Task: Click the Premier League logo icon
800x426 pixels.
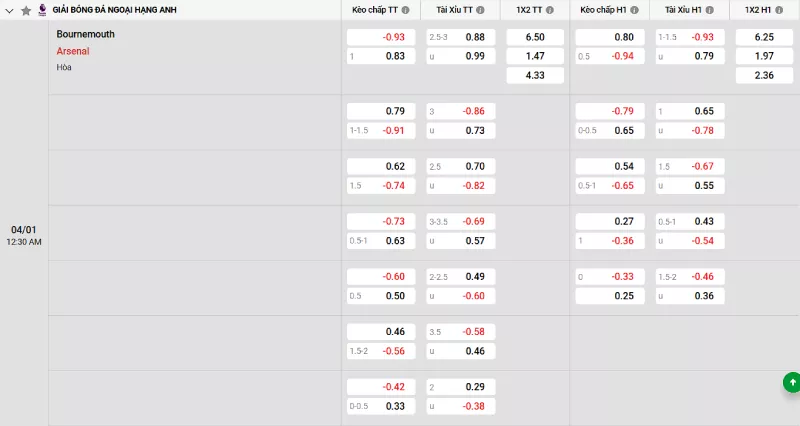Action: tap(42, 9)
